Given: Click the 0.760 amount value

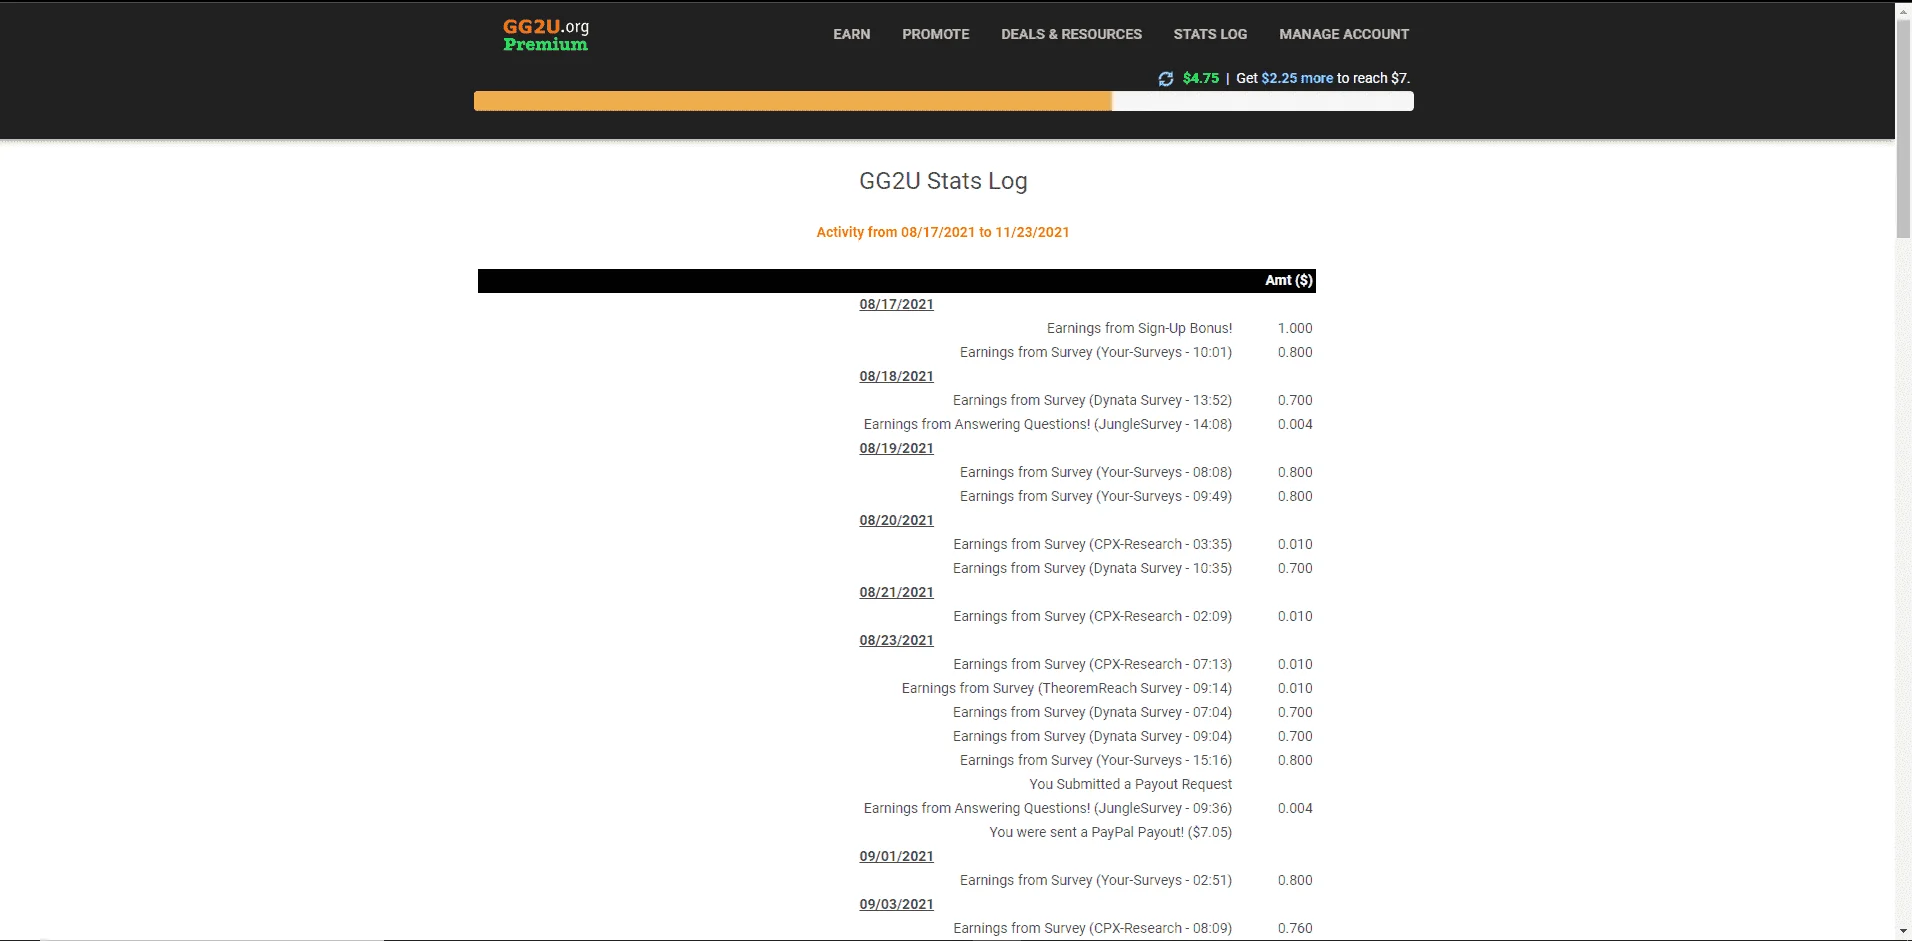Looking at the screenshot, I should 1295,928.
